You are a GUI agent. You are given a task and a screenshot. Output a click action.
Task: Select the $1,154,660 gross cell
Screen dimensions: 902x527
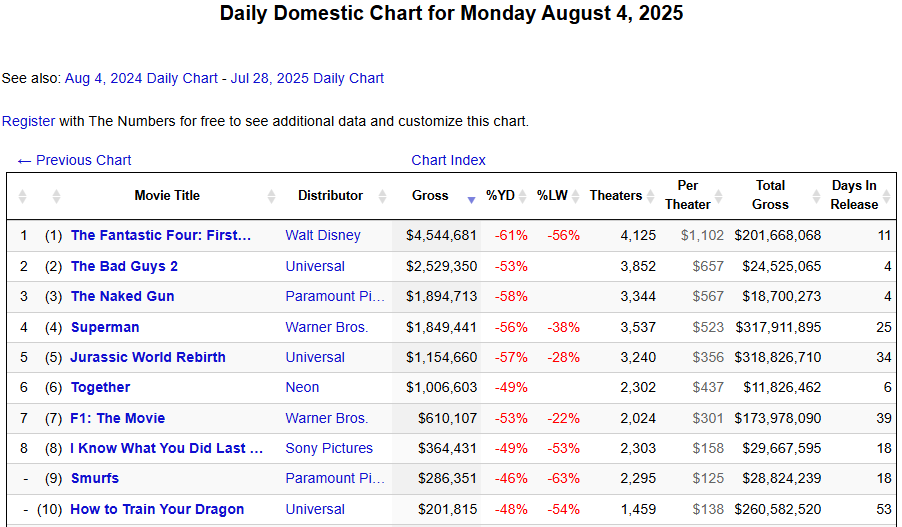(441, 357)
